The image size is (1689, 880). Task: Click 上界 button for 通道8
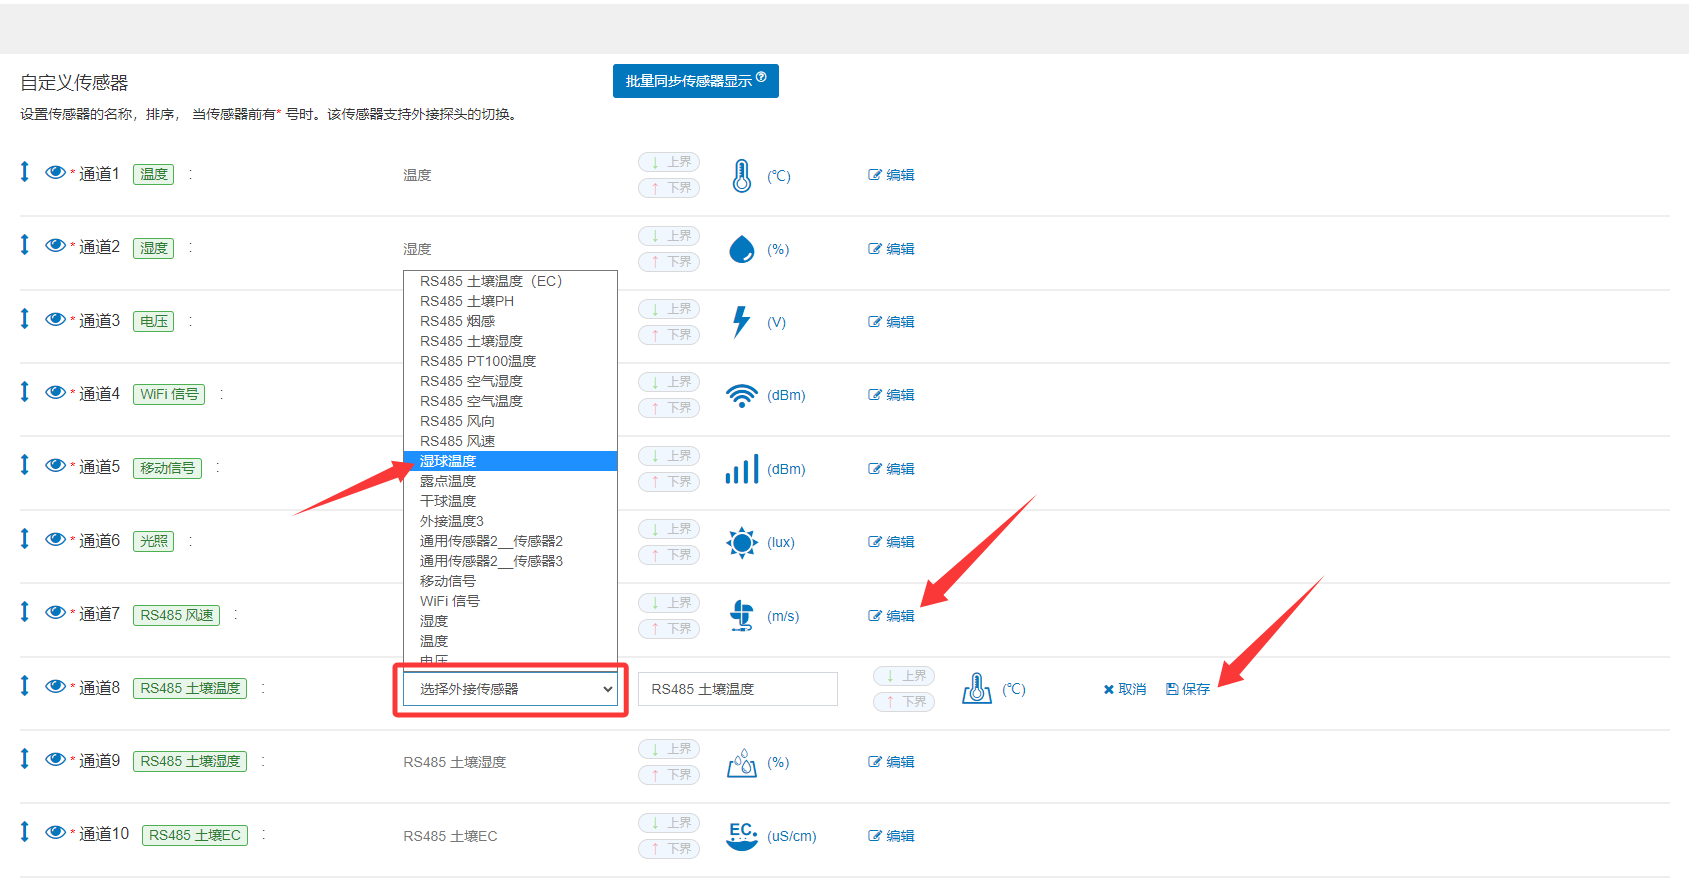(x=904, y=676)
